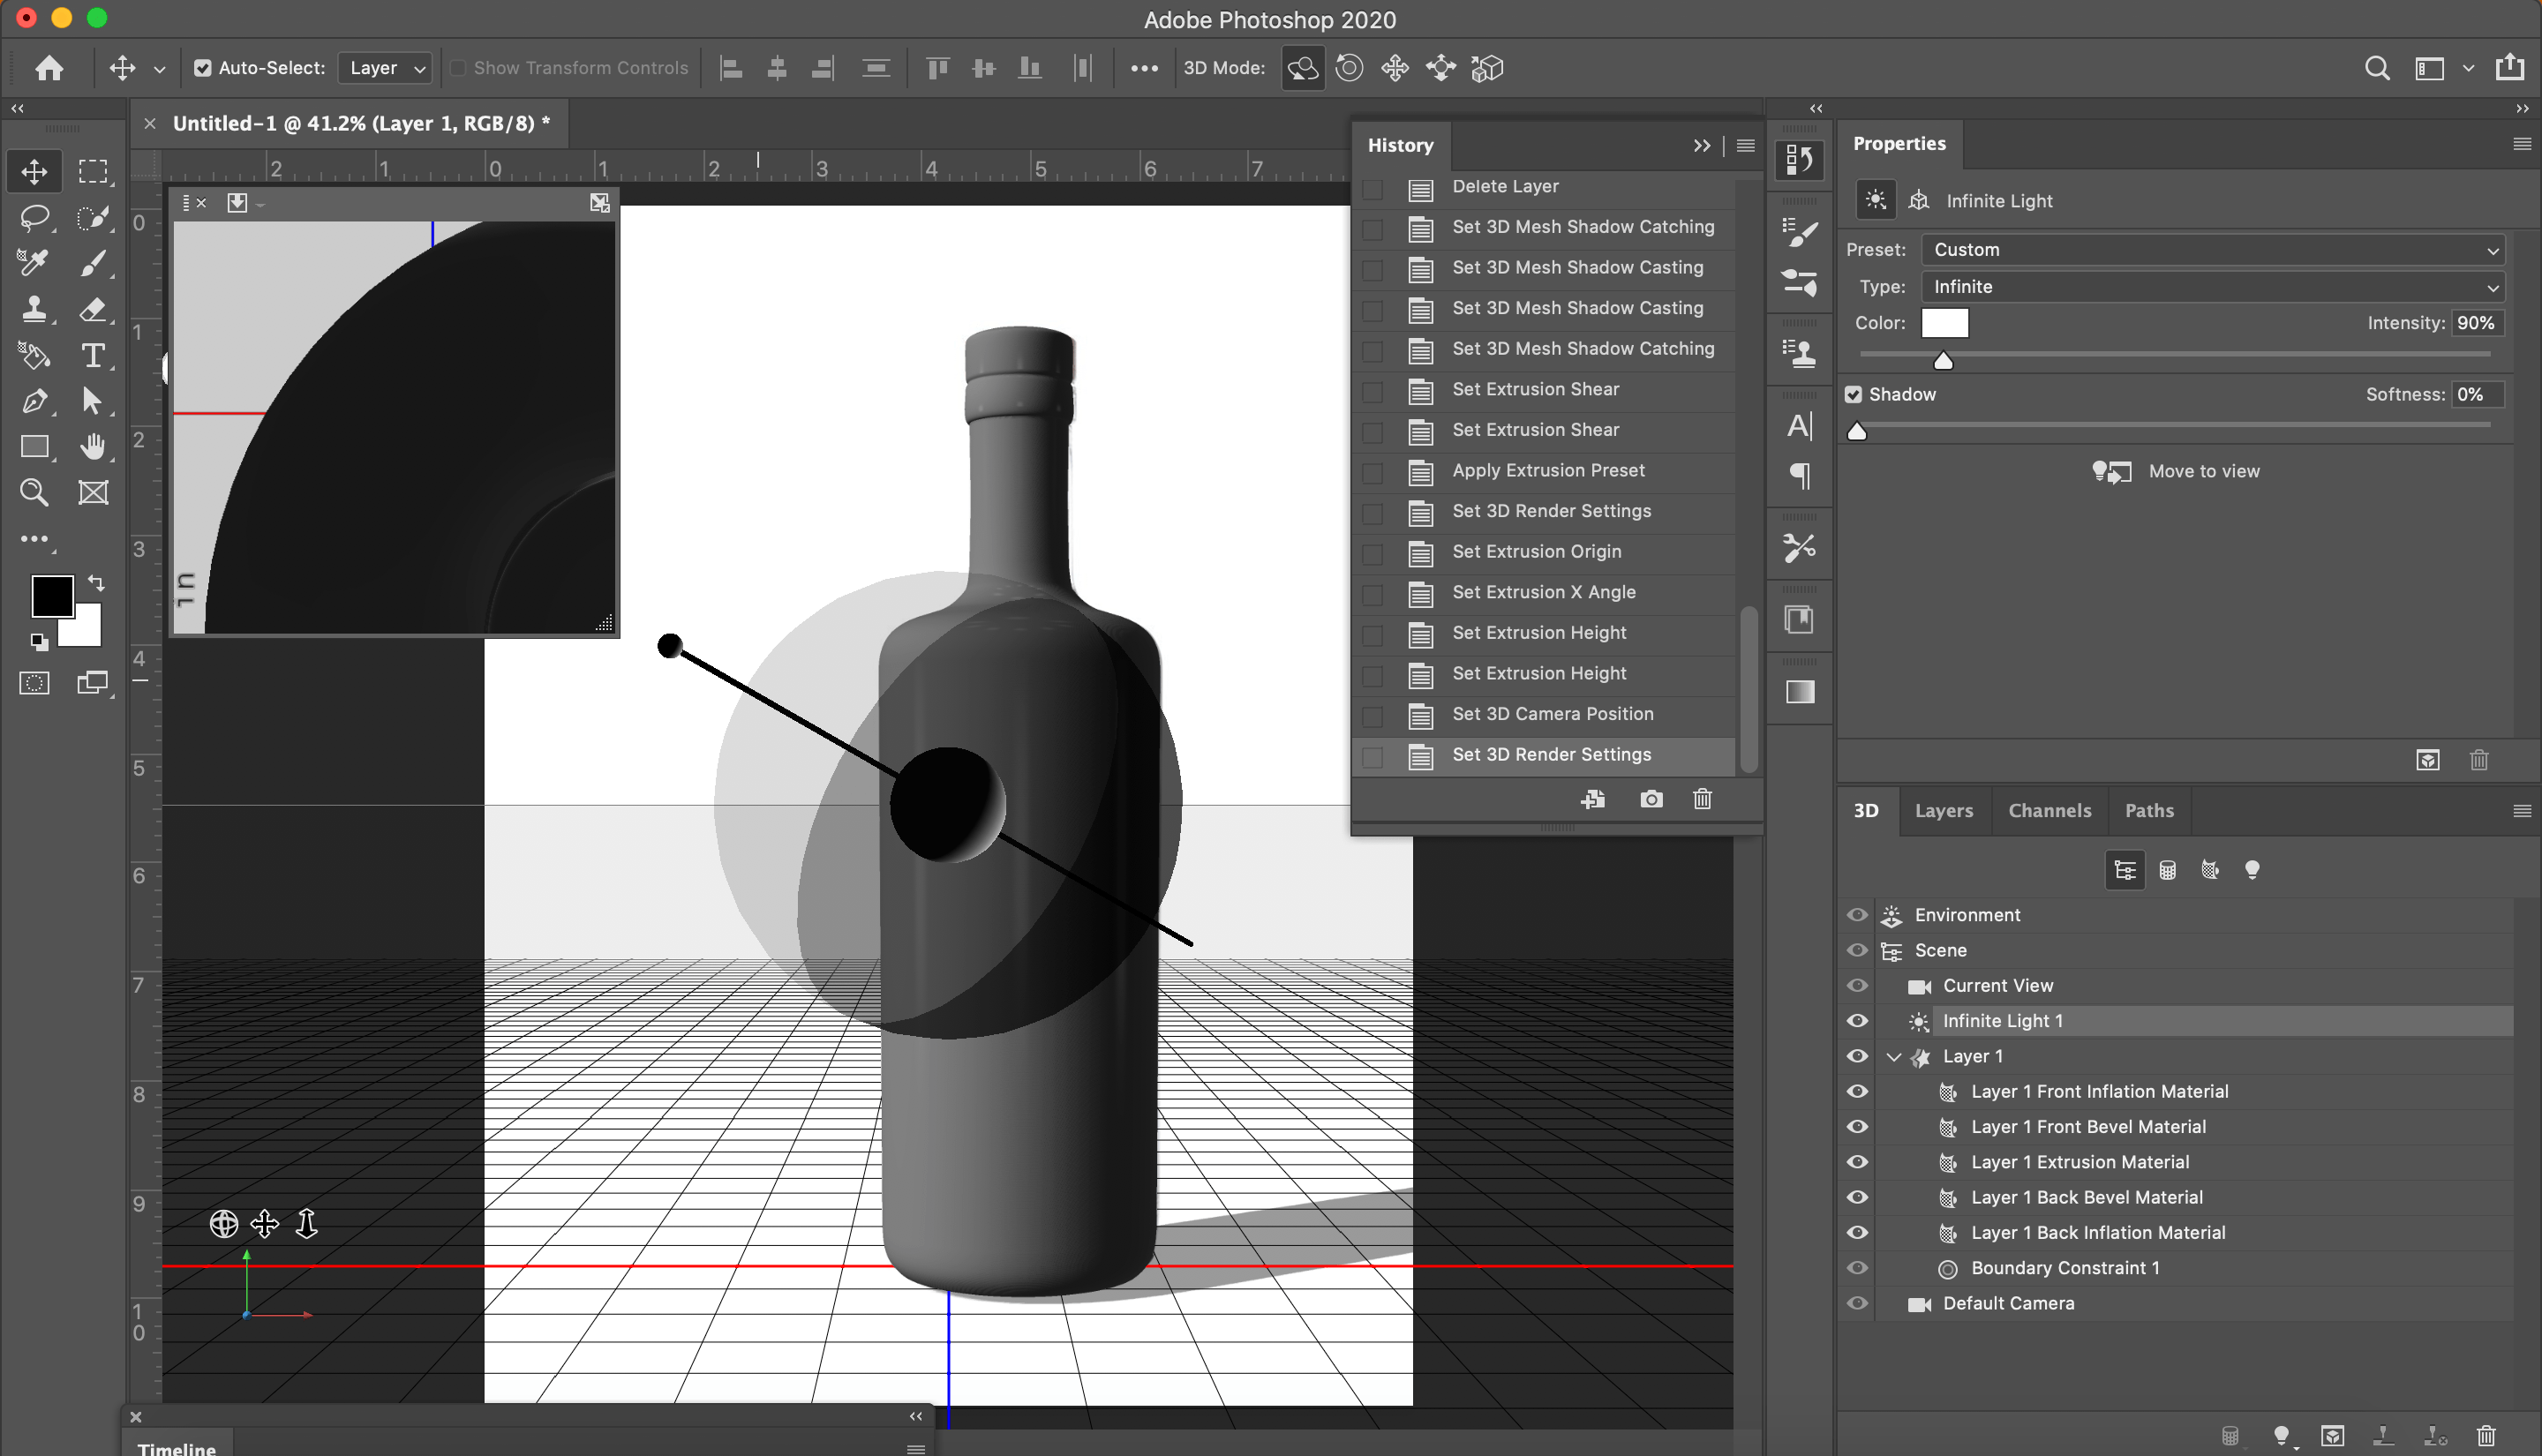
Task: Create new snapshot camera icon in History
Action: pyautogui.click(x=1651, y=799)
